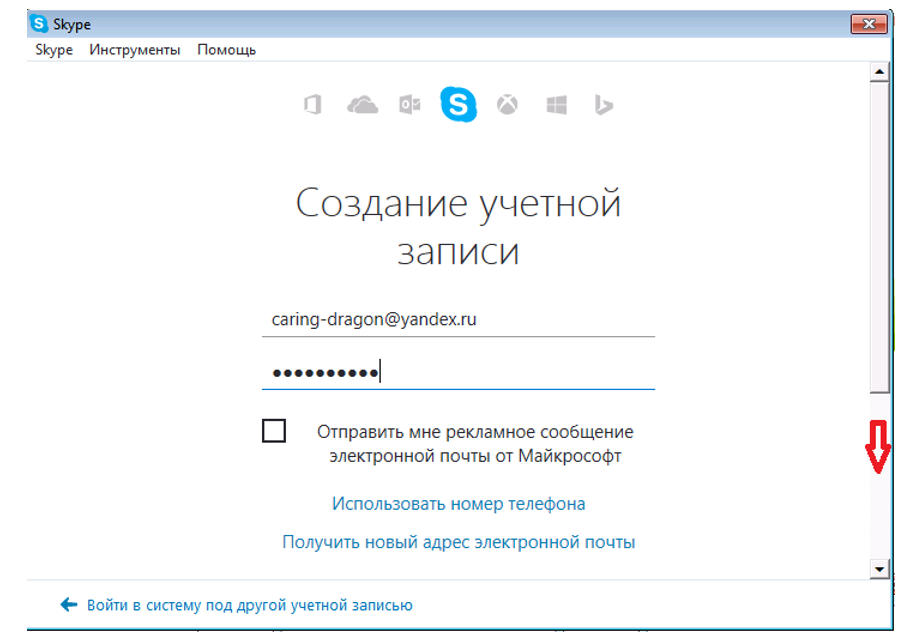
Task: Click the Xbox icon
Action: (x=507, y=105)
